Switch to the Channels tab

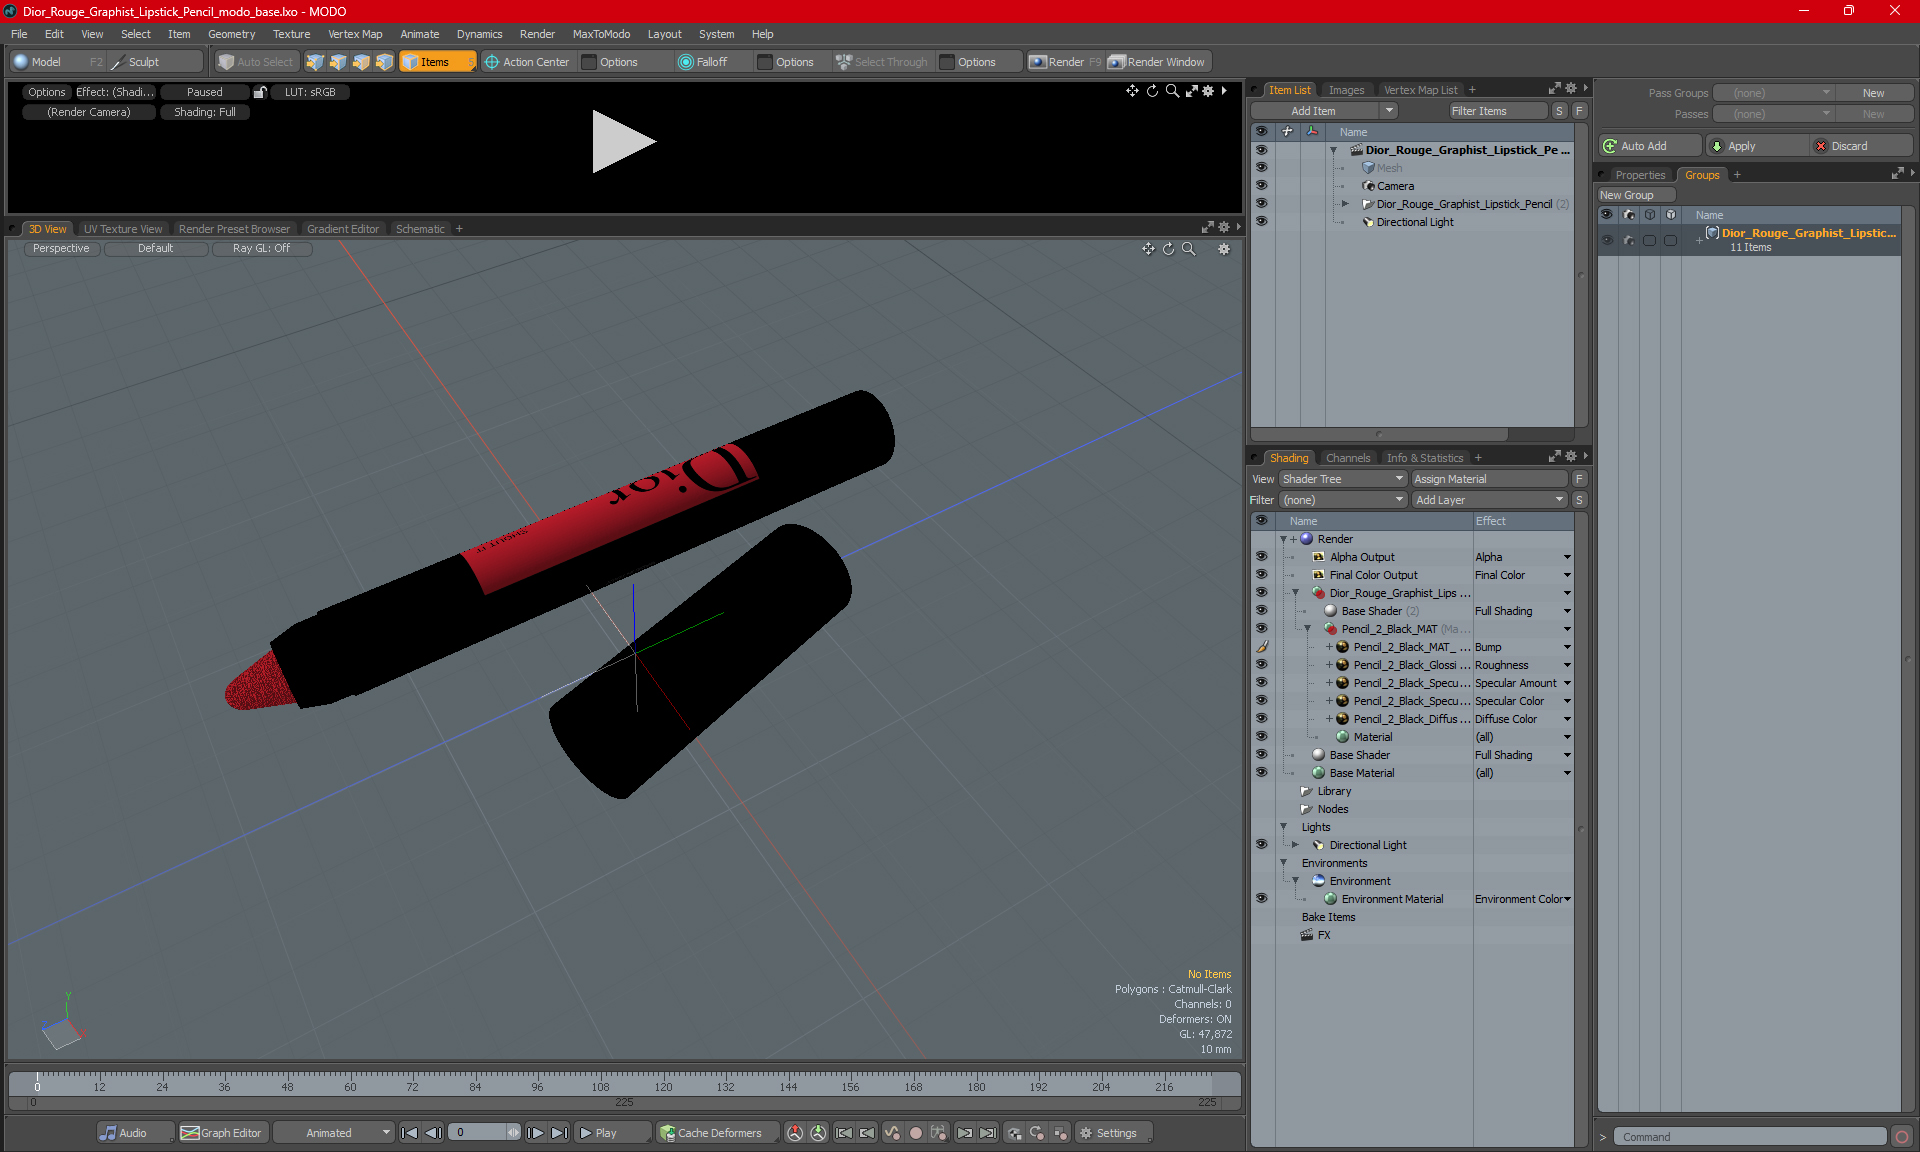coord(1348,458)
